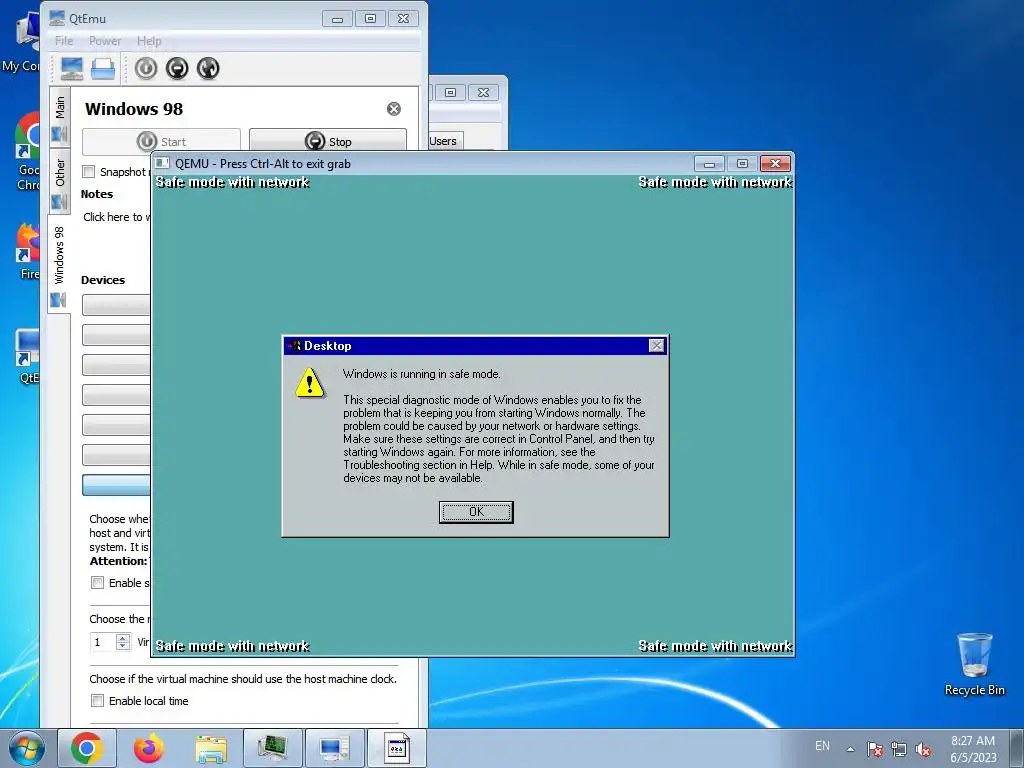The height and width of the screenshot is (768, 1024).
Task: Click the CPU count number field
Action: pos(103,642)
